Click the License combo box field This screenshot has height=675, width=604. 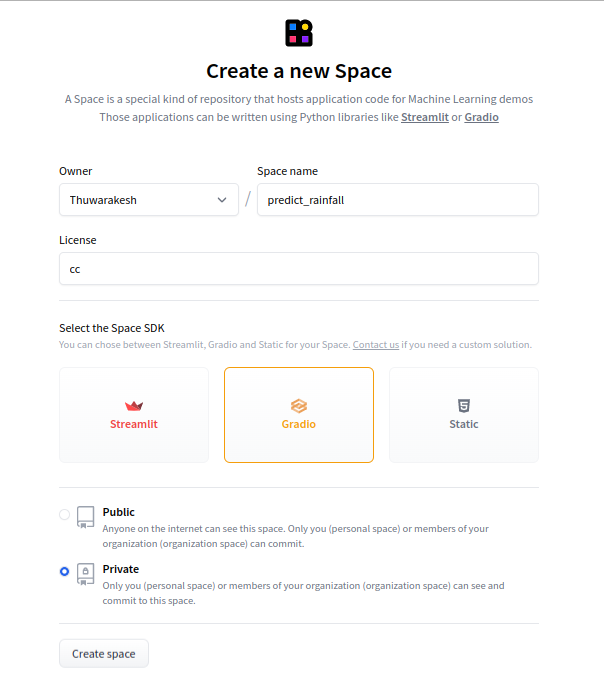click(x=298, y=268)
